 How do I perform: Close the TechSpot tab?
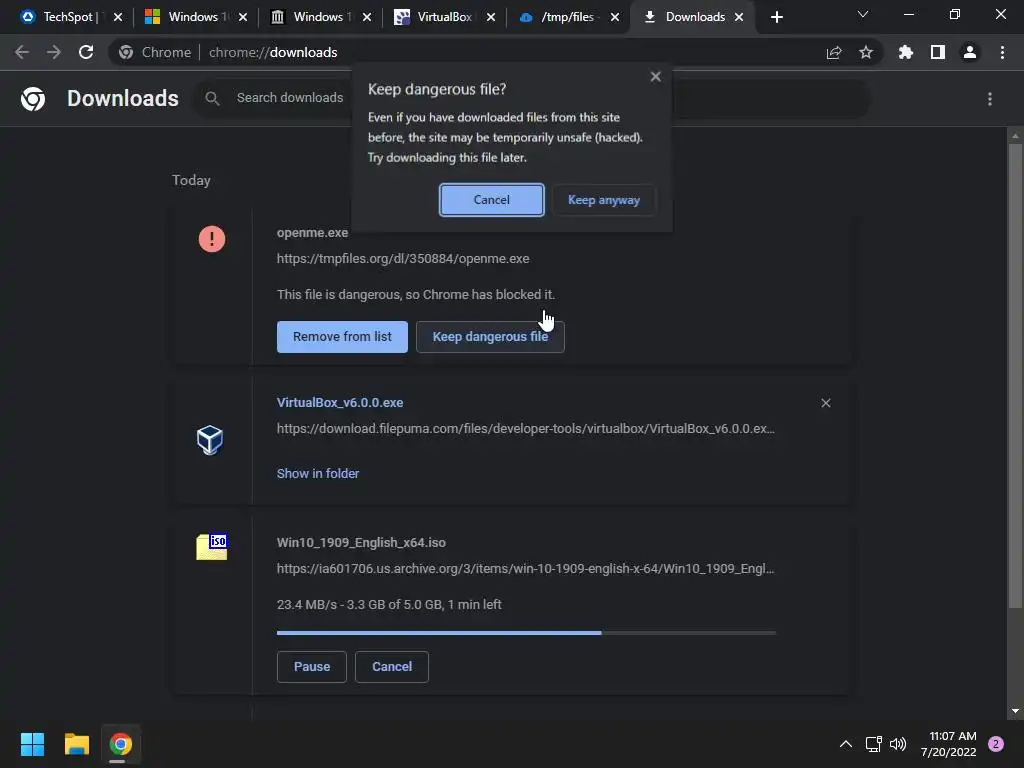(118, 17)
